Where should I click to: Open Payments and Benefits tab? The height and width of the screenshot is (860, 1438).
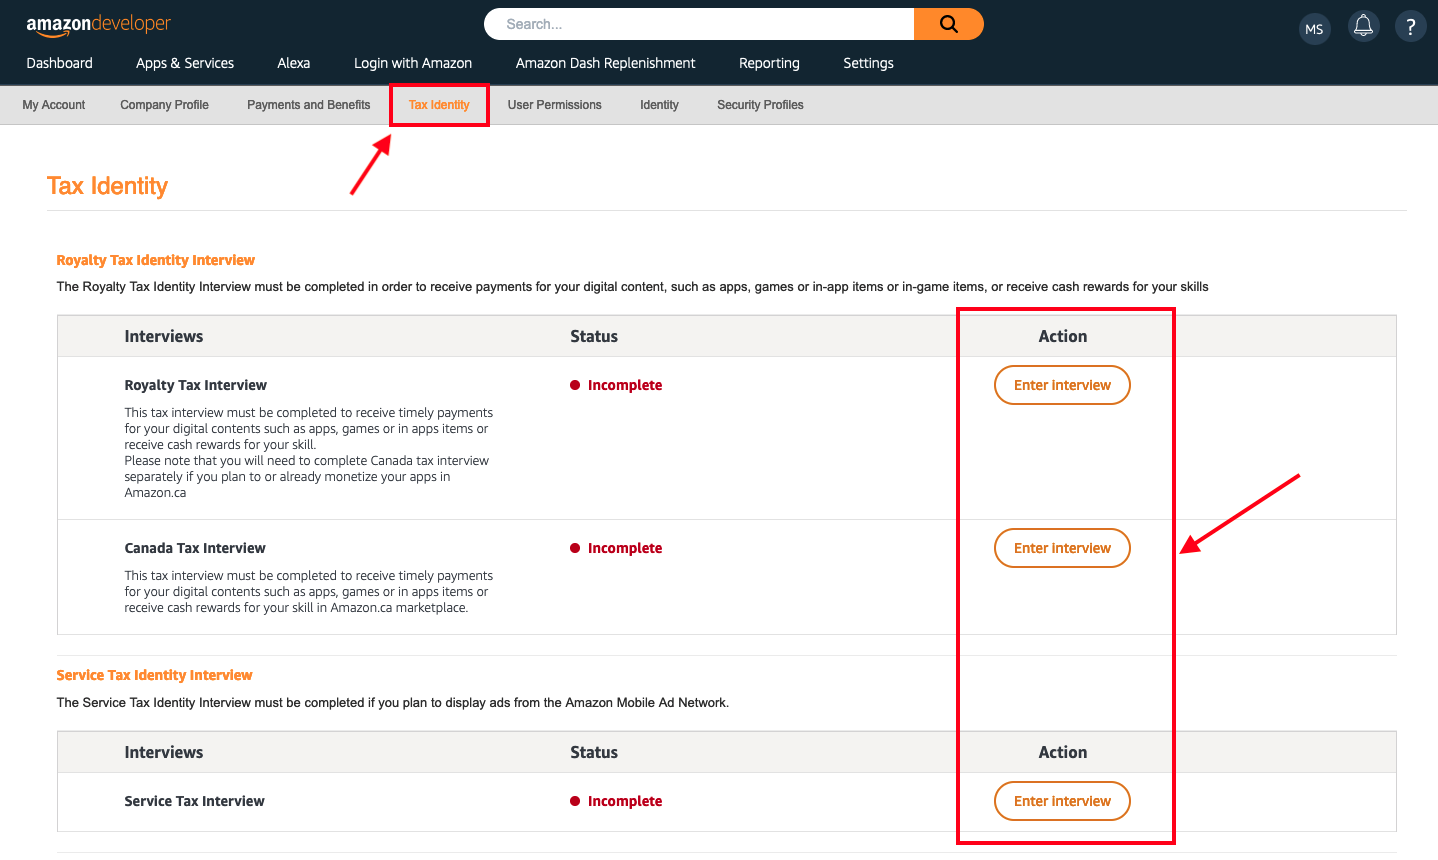pos(309,105)
